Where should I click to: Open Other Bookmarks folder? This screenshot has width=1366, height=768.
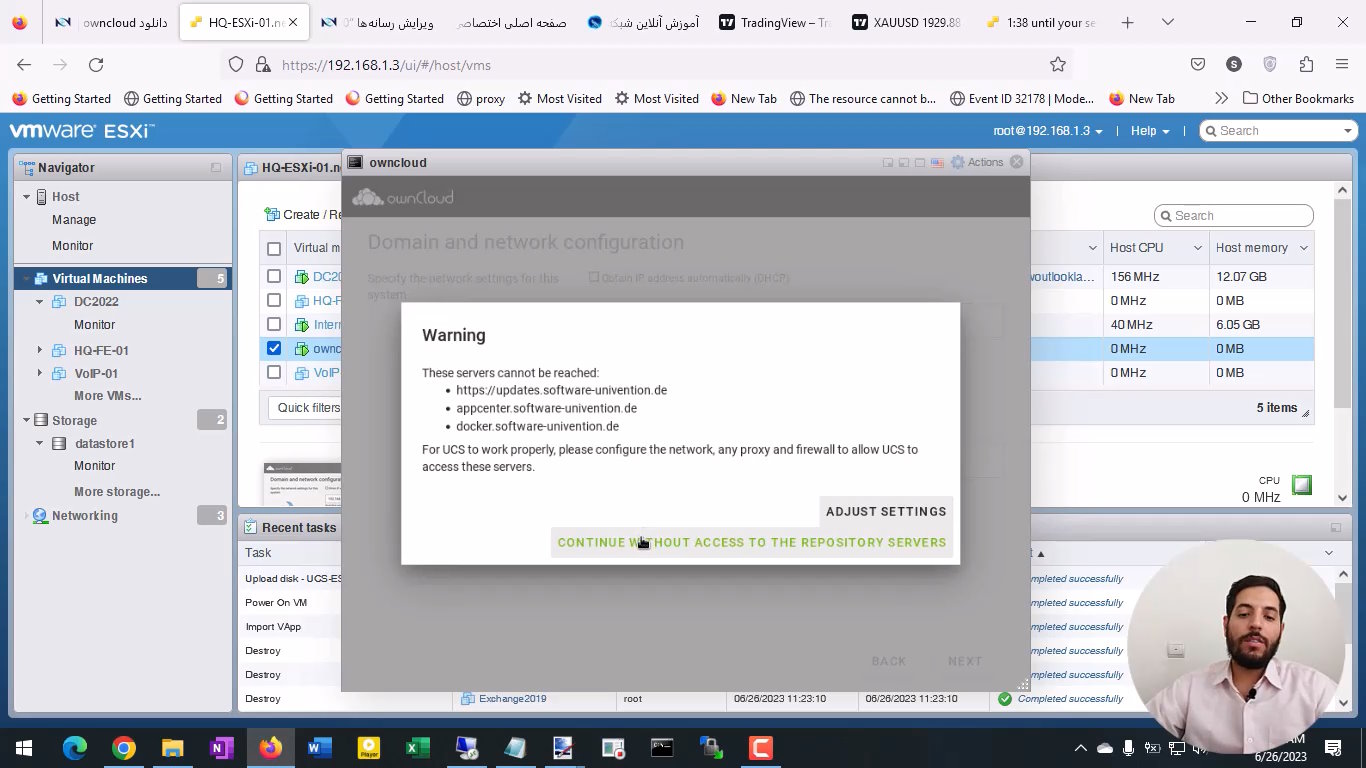click(1298, 98)
